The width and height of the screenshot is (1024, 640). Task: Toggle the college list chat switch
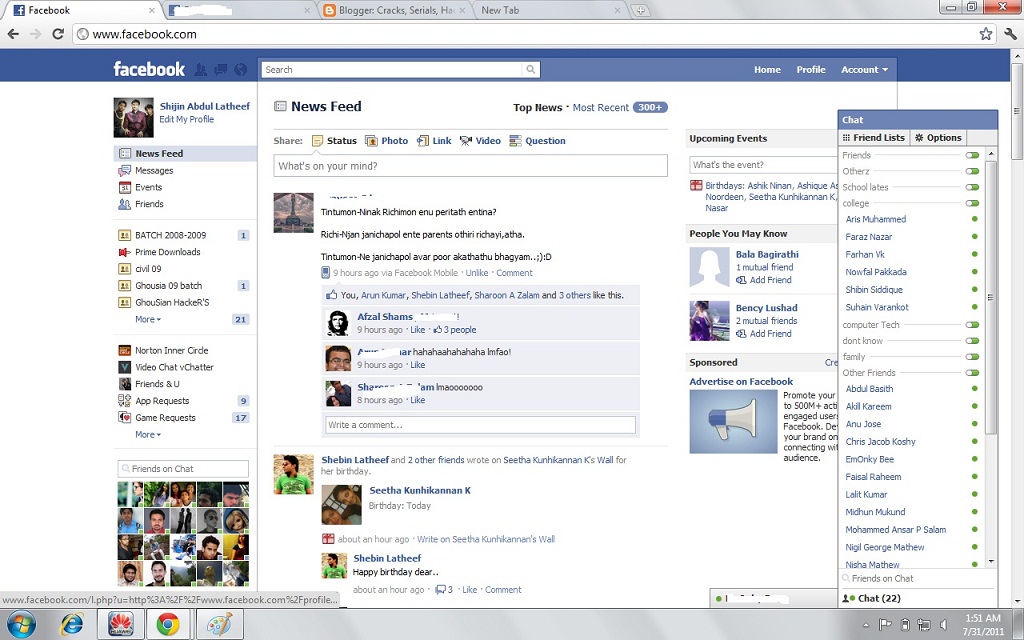[x=972, y=203]
